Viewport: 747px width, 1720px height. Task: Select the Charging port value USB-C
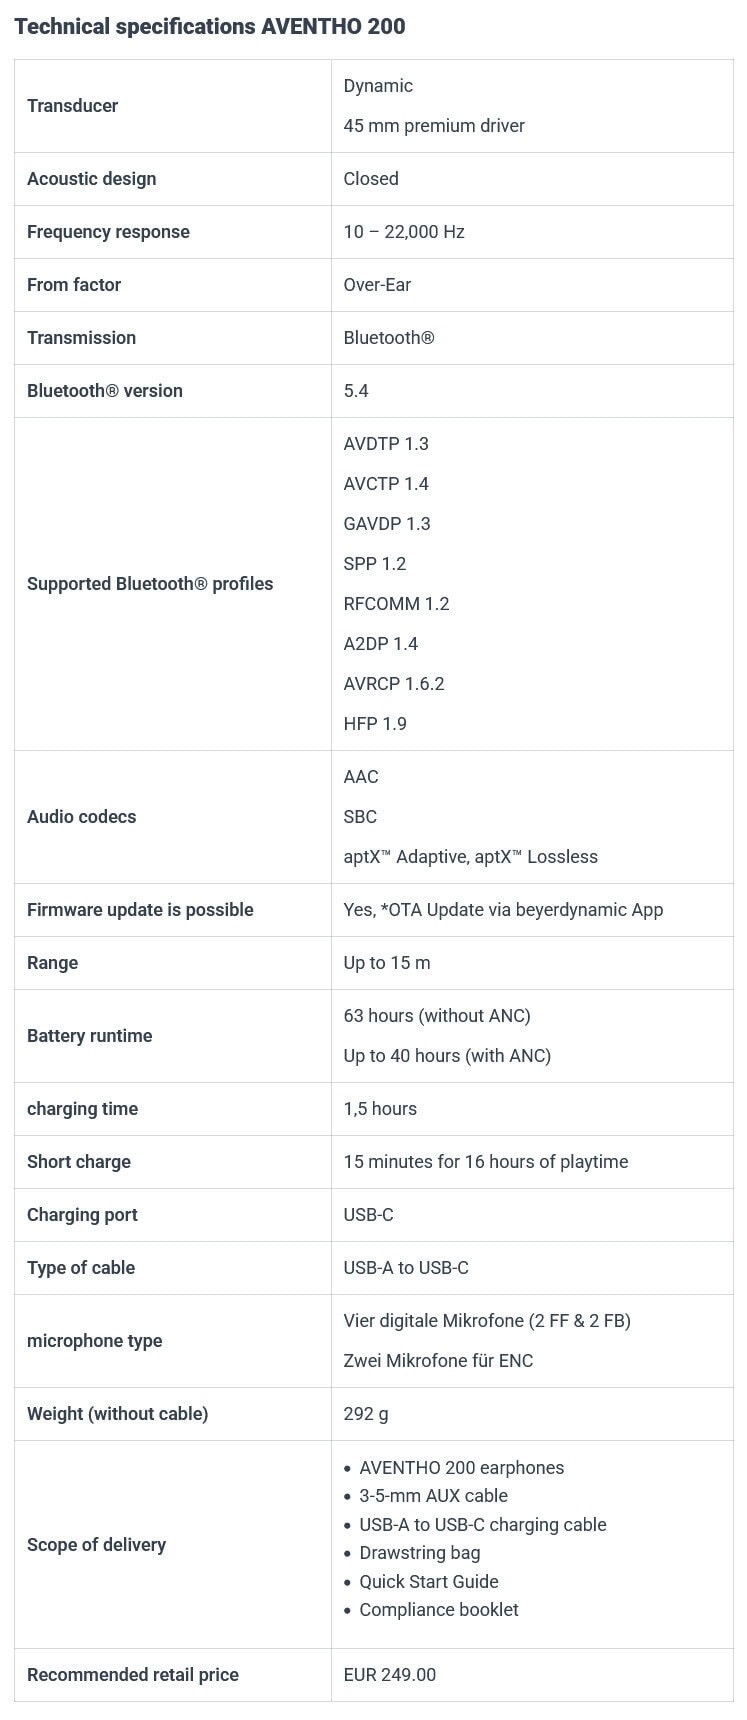tap(368, 1215)
